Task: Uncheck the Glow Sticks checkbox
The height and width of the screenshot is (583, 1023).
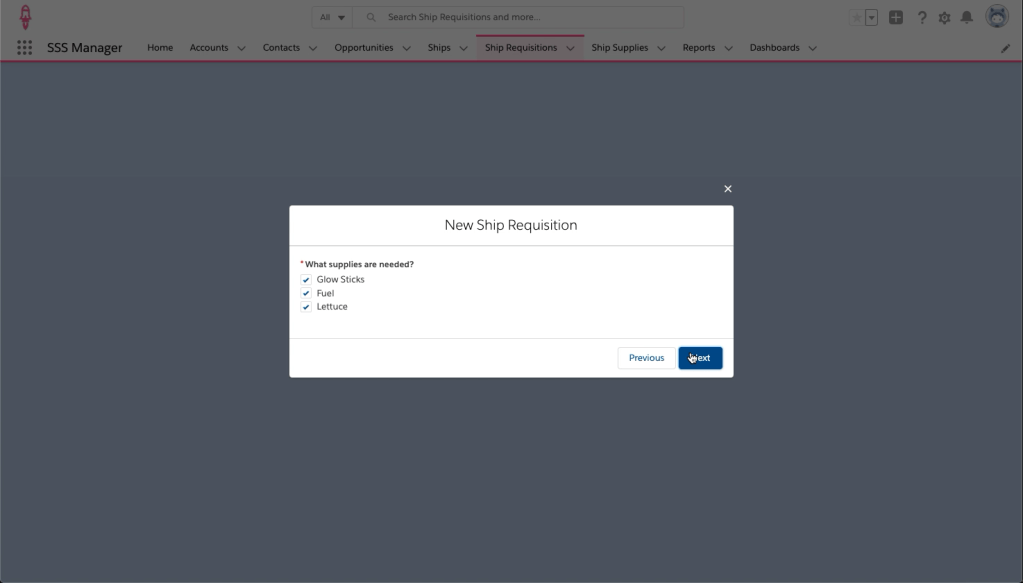Action: coord(306,280)
